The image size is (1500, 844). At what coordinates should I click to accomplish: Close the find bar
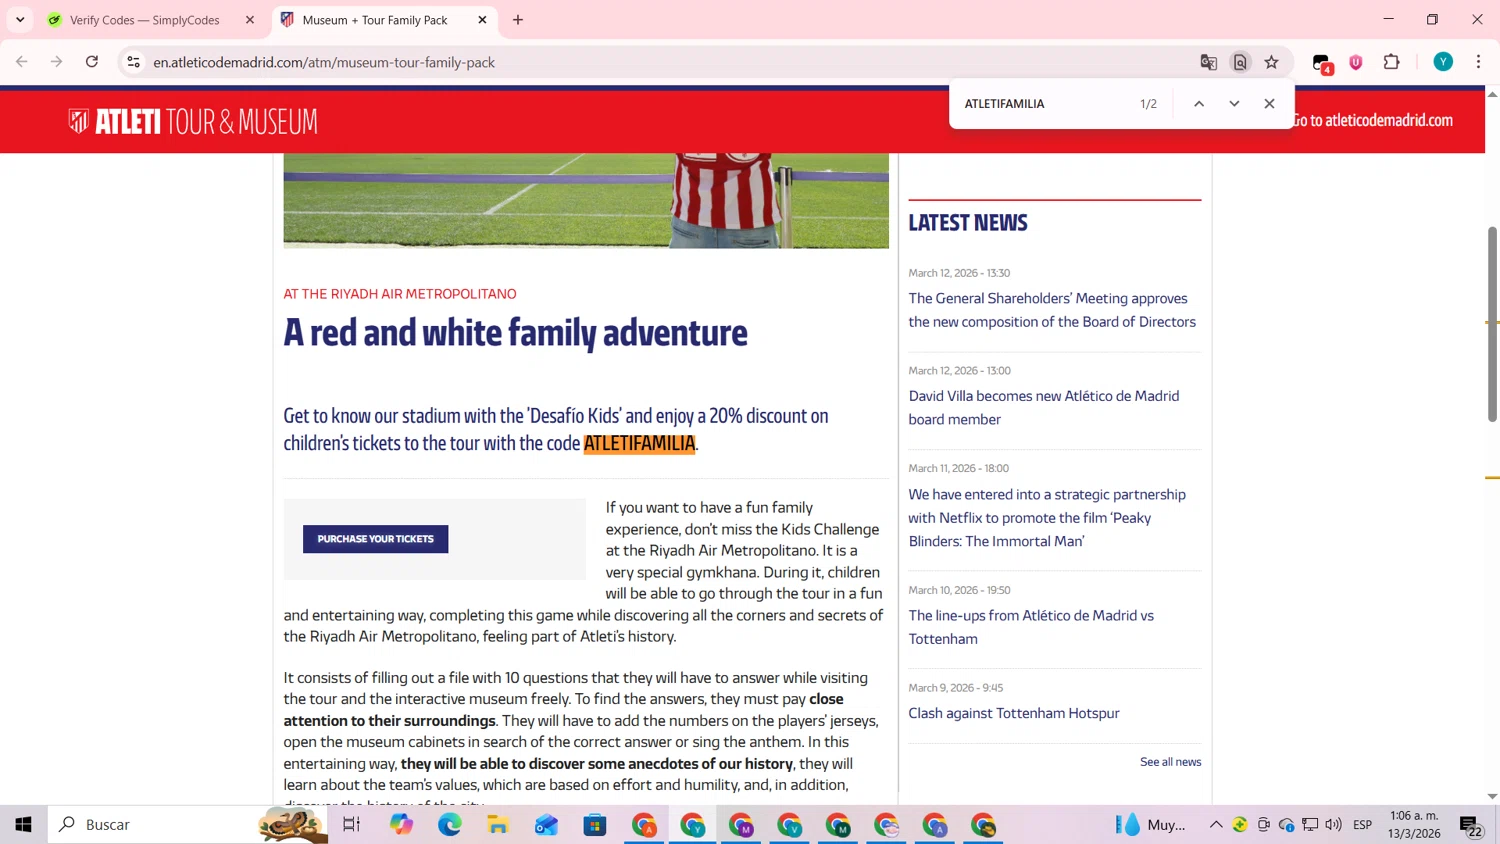point(1270,104)
